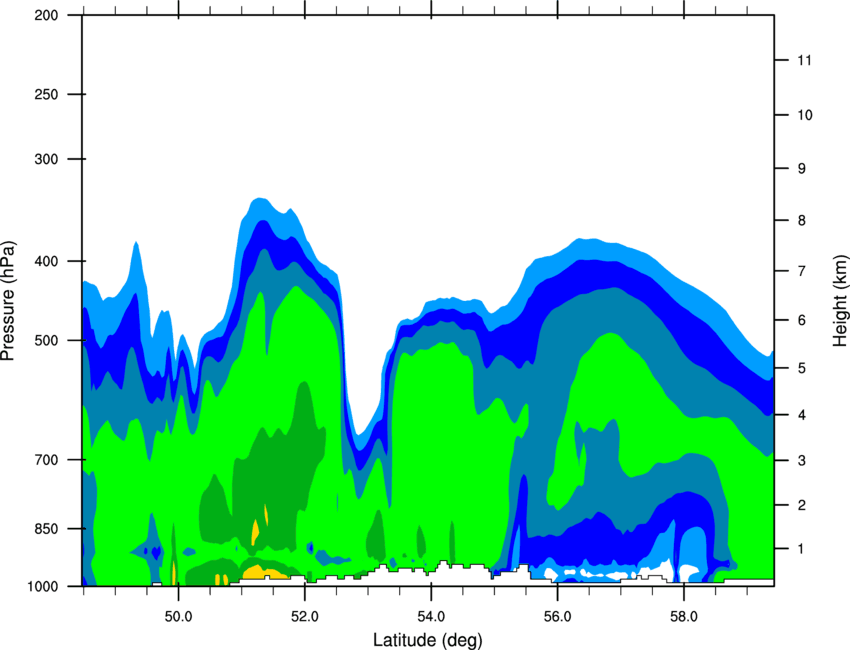Click the 700 pressure tick label
The height and width of the screenshot is (650, 850).
tap(46, 460)
